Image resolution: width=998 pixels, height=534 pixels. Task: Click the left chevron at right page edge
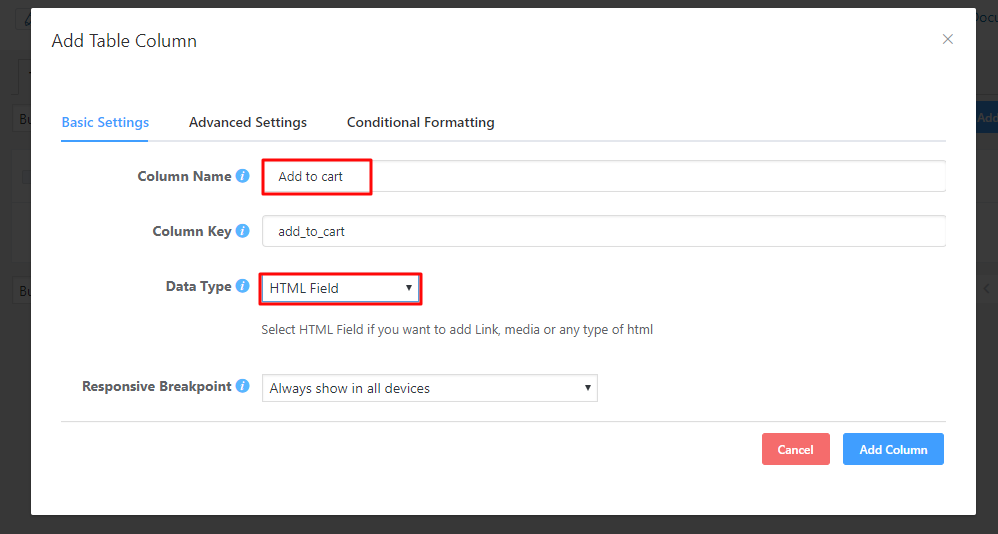(986, 288)
